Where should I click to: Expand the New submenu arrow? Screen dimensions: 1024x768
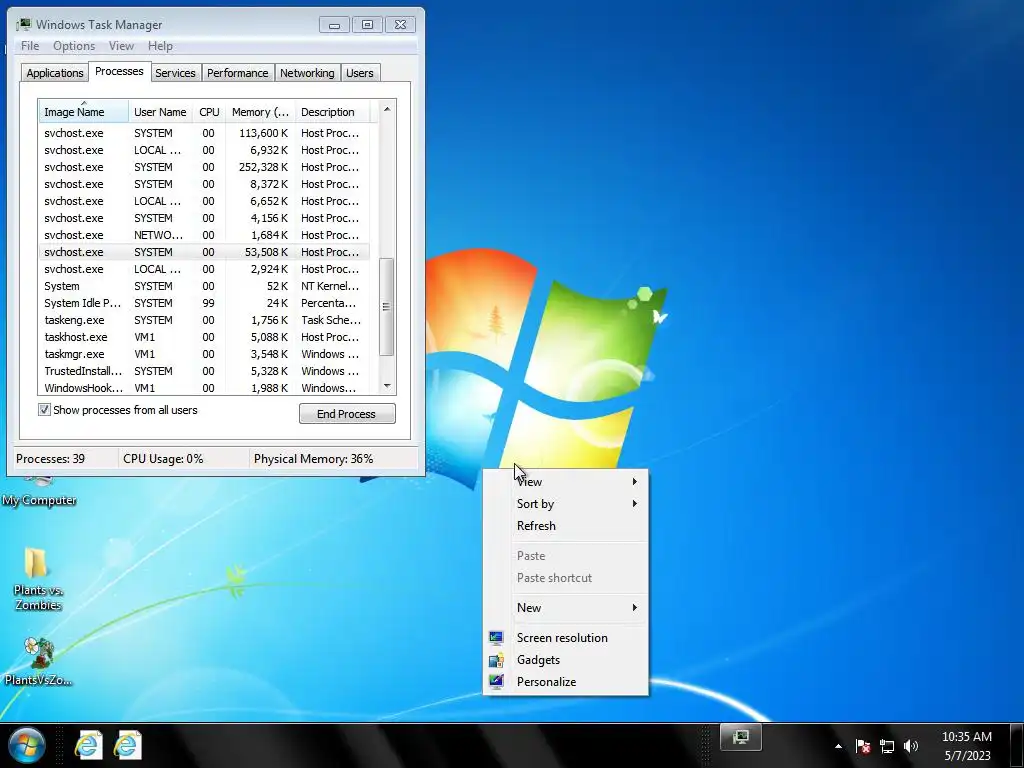[x=634, y=607]
